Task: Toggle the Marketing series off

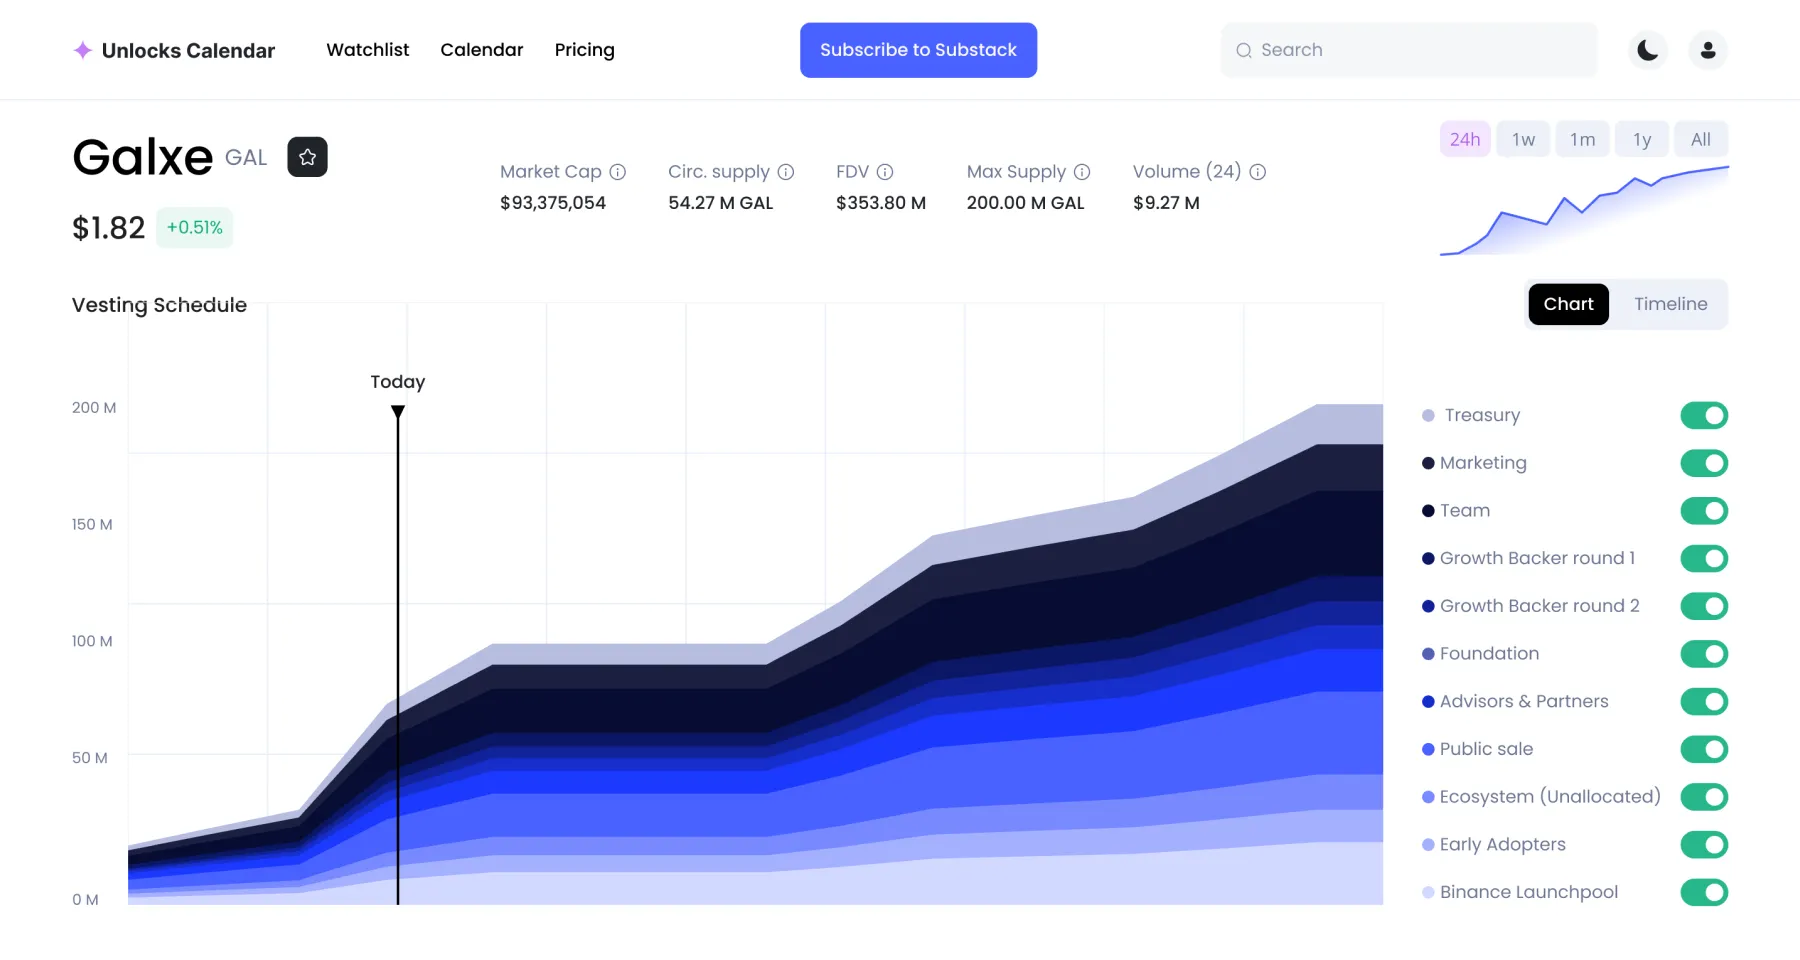Action: [1704, 463]
